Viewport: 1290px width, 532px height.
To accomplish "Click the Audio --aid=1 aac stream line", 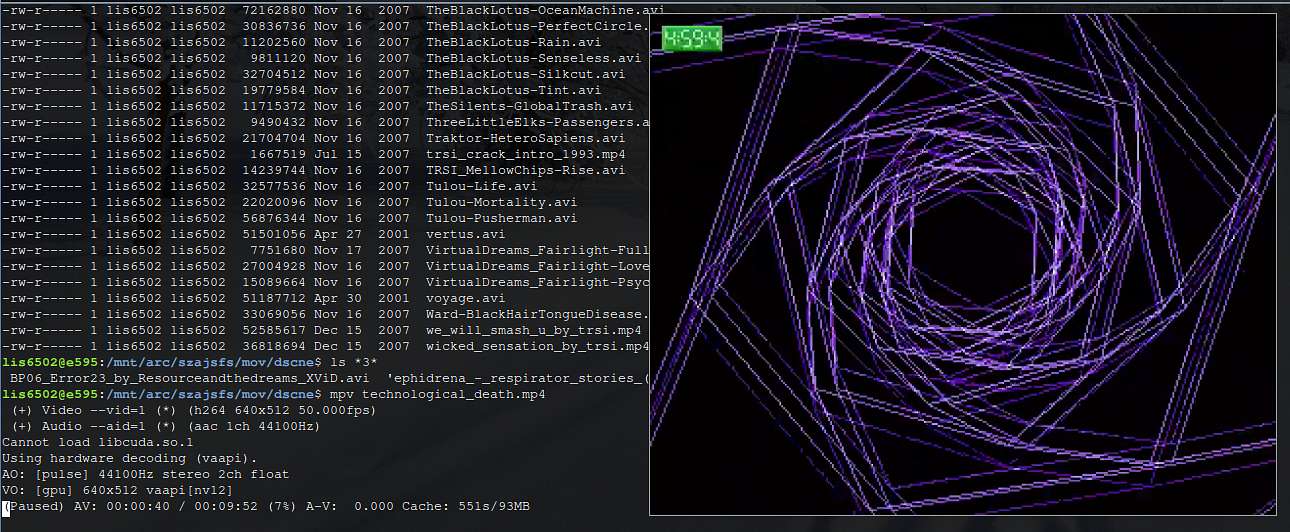I will (166, 426).
